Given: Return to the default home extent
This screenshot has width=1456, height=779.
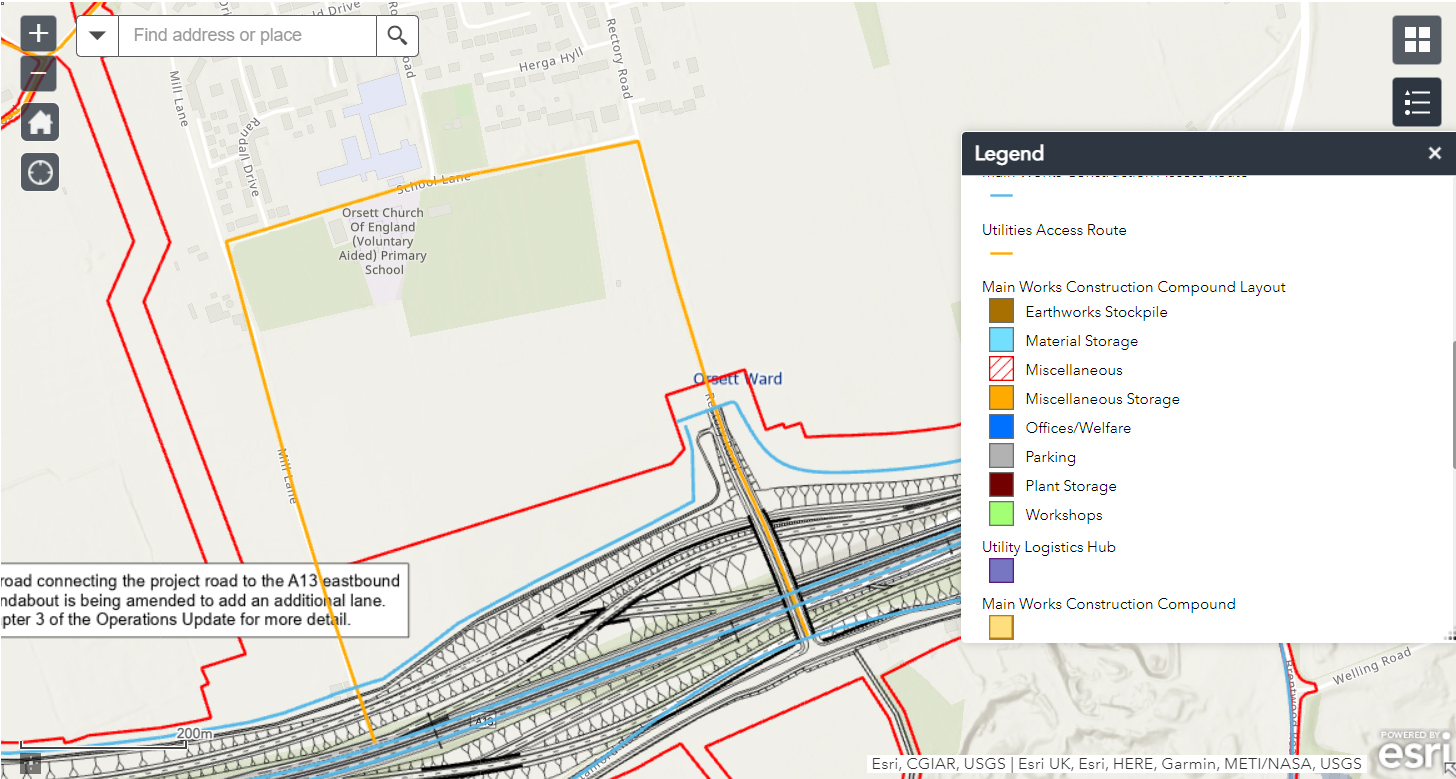Looking at the screenshot, I should pyautogui.click(x=40, y=122).
